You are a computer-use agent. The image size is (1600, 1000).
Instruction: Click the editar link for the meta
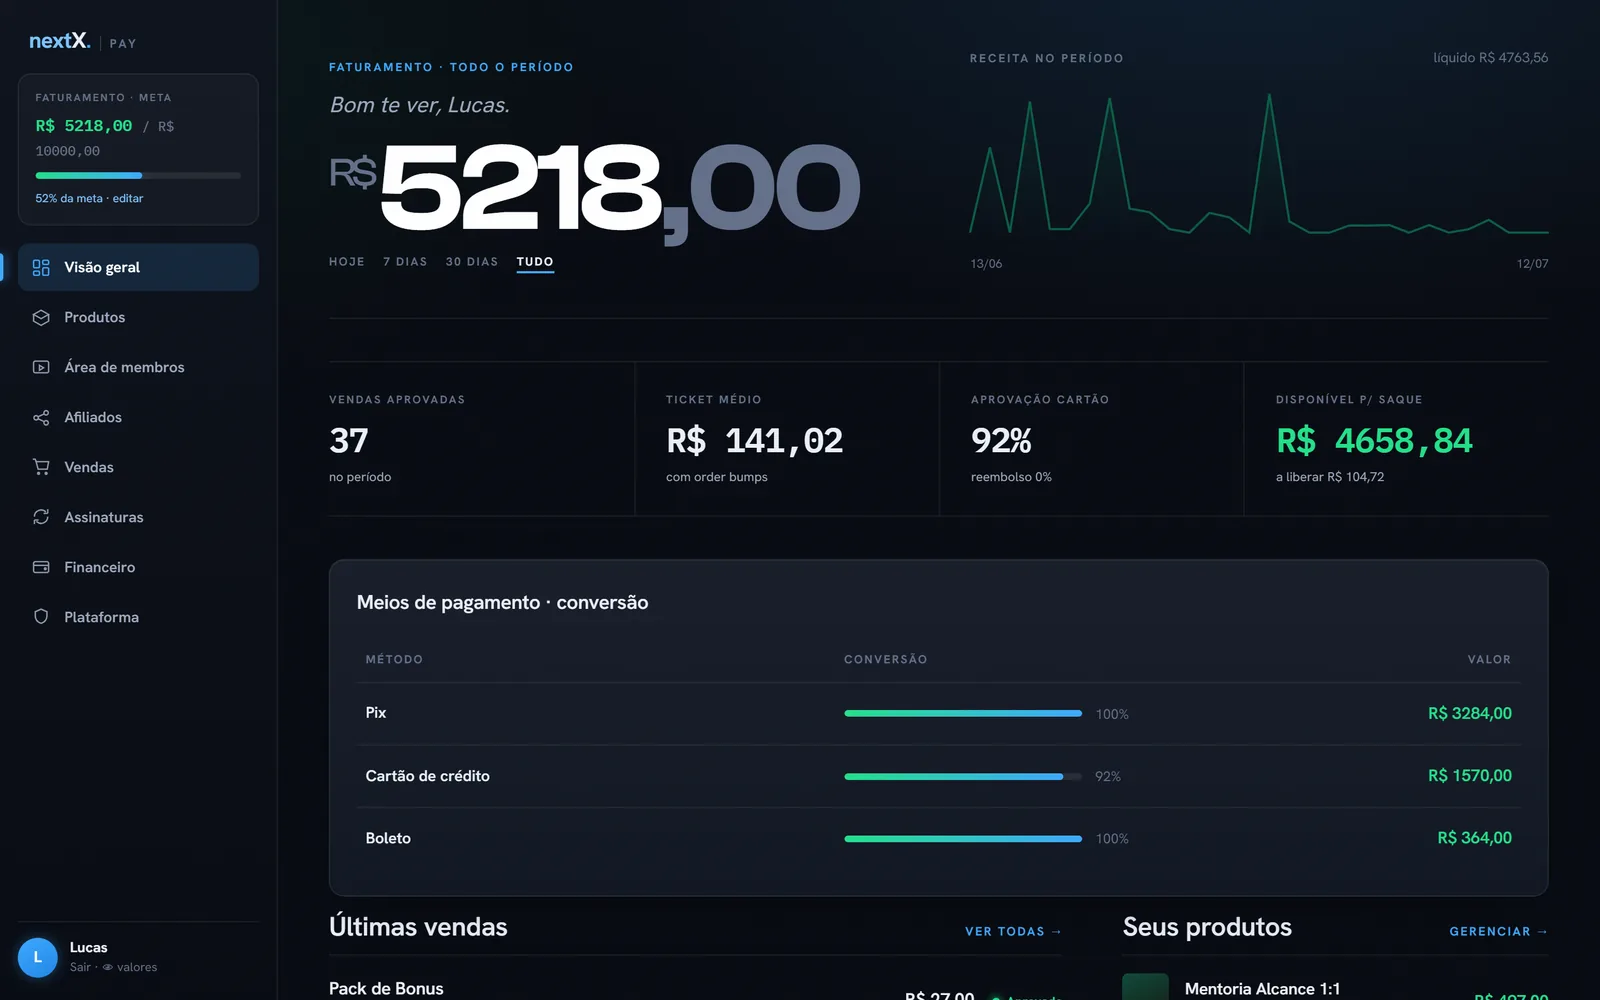[128, 198]
